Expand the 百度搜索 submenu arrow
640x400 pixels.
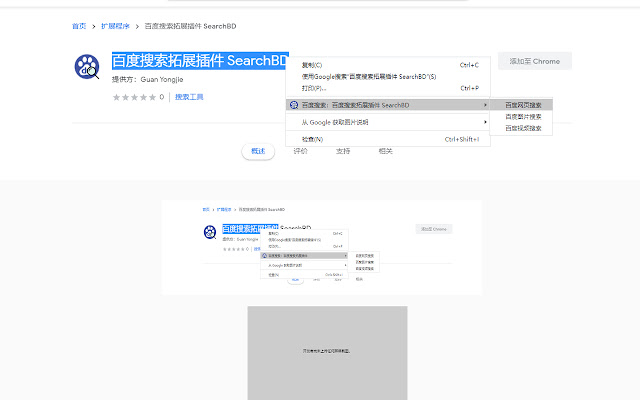coord(485,105)
